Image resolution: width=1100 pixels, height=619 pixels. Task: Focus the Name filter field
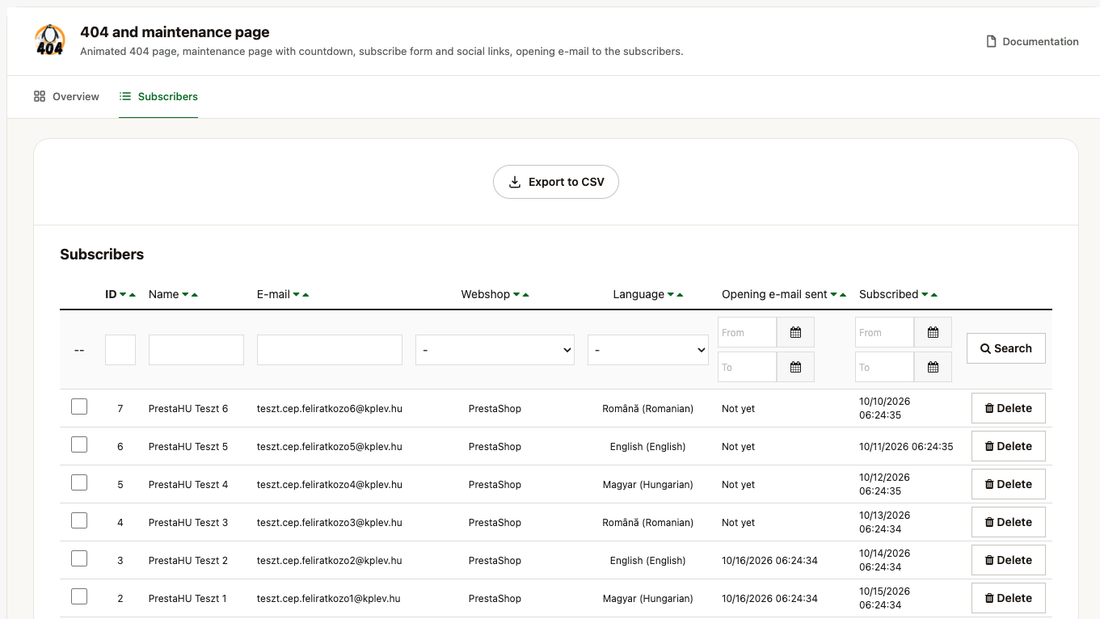coord(196,350)
